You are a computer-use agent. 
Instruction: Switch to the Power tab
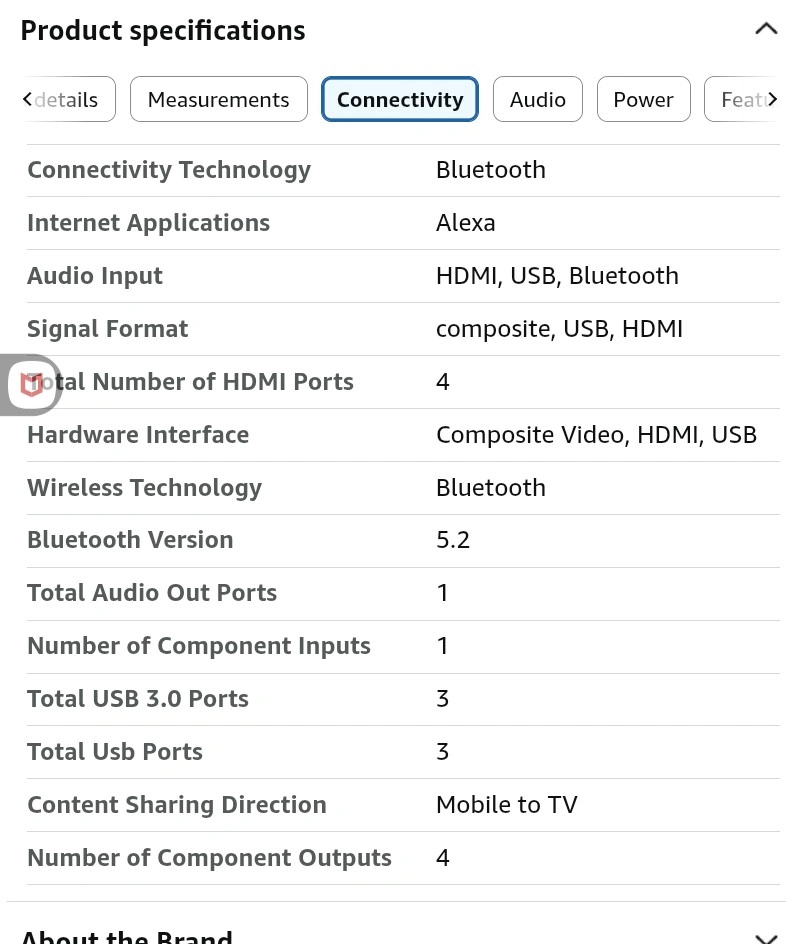point(643,100)
